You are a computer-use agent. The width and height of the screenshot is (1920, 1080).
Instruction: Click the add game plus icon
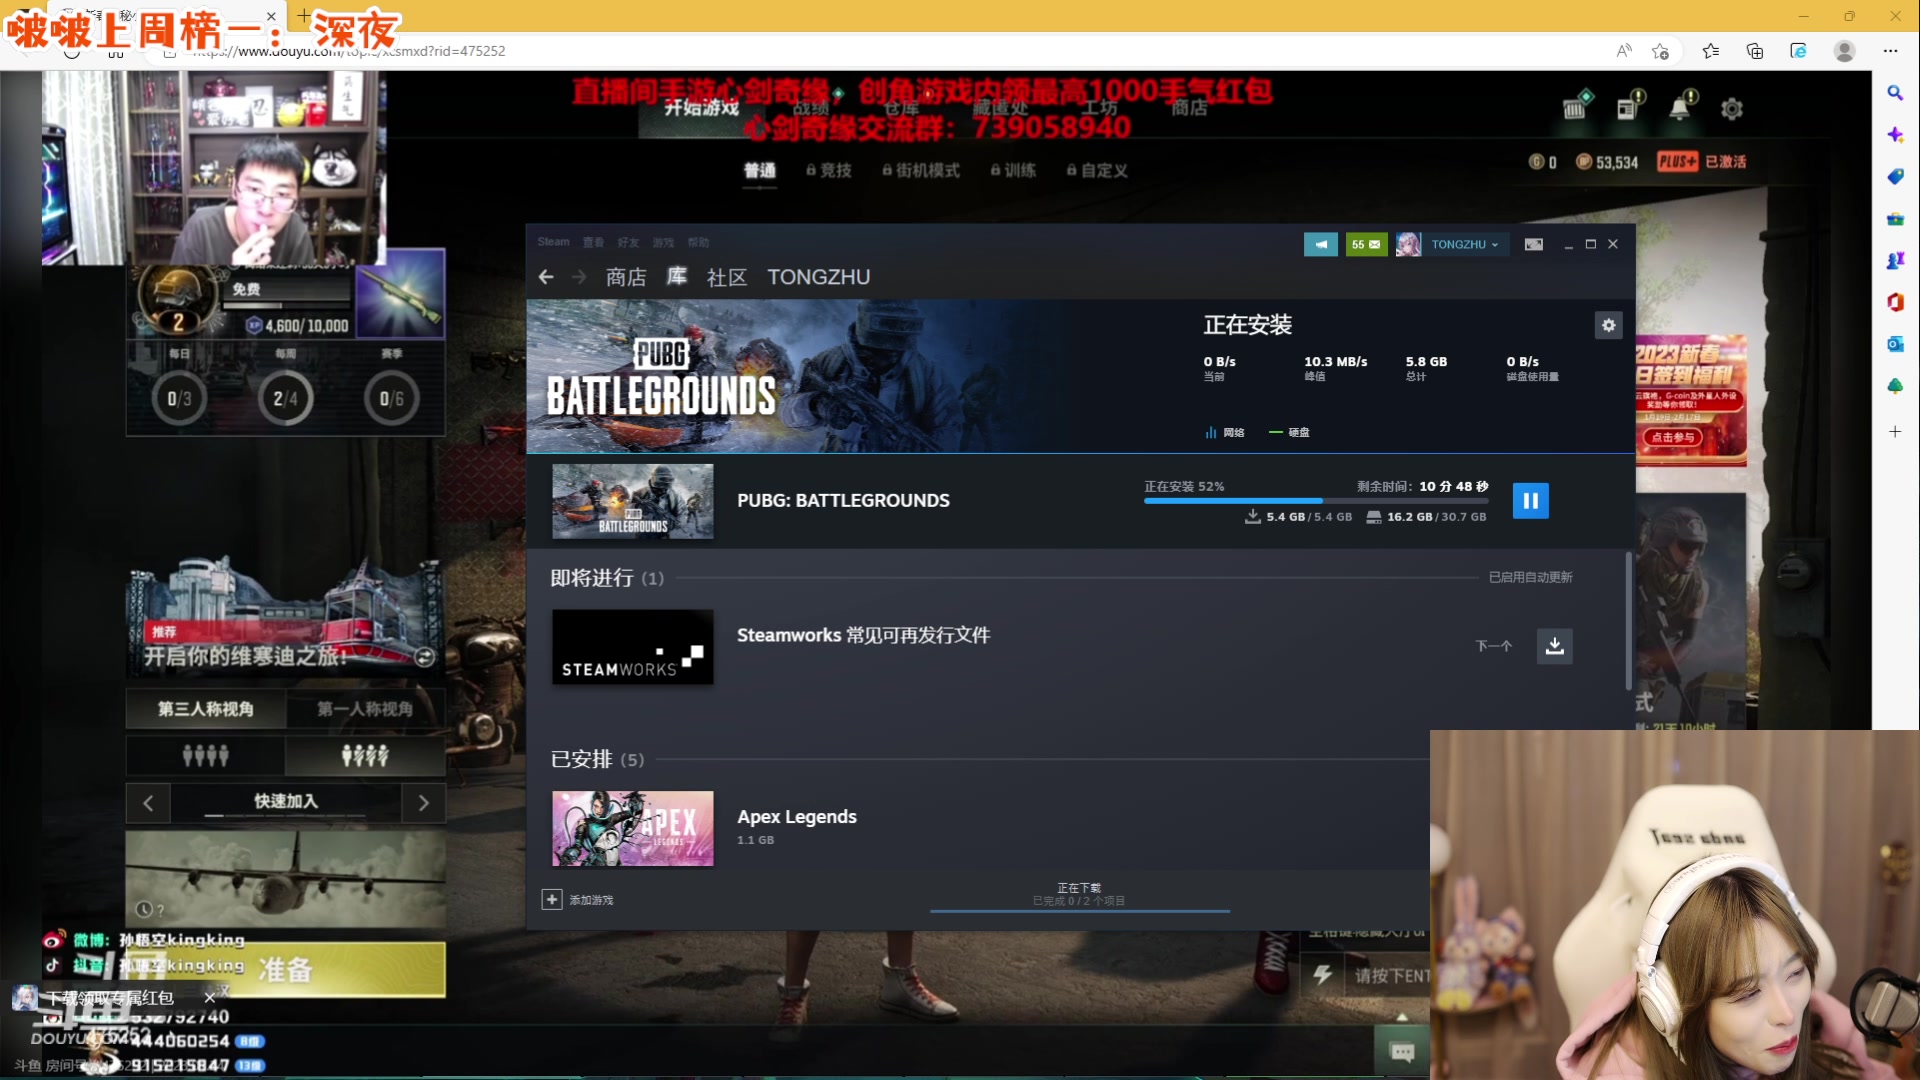coord(552,900)
